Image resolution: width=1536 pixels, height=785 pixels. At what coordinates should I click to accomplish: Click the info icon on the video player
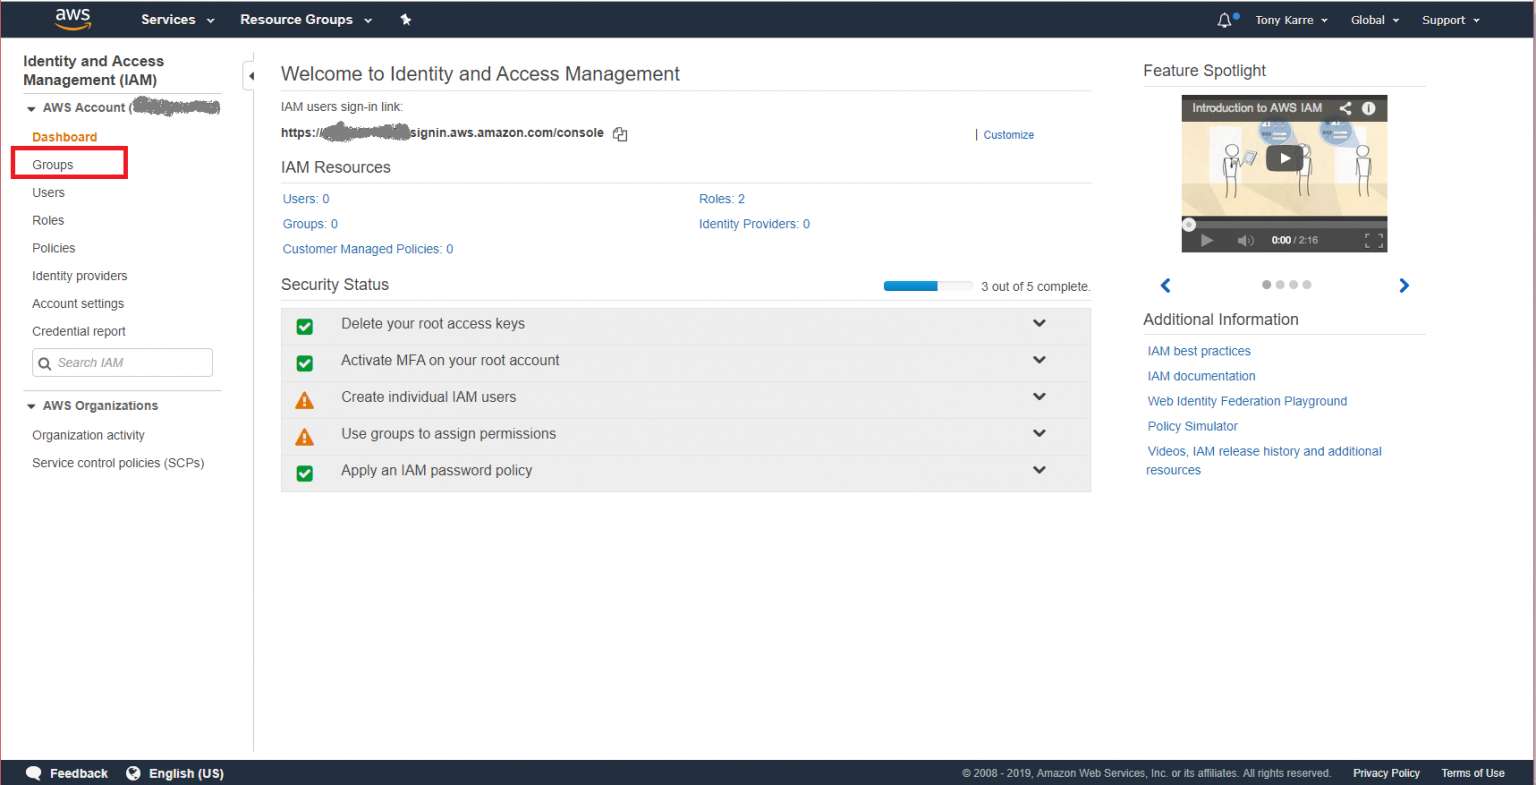[1369, 107]
